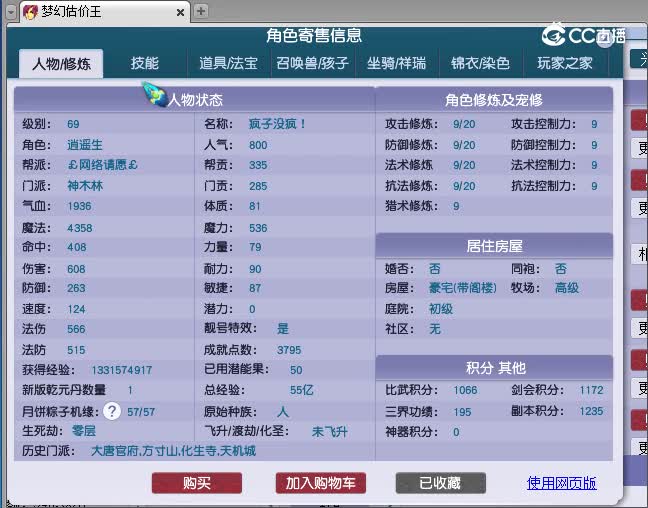Click the 猎术修炼 value 9
The height and width of the screenshot is (508, 648).
tap(456, 206)
